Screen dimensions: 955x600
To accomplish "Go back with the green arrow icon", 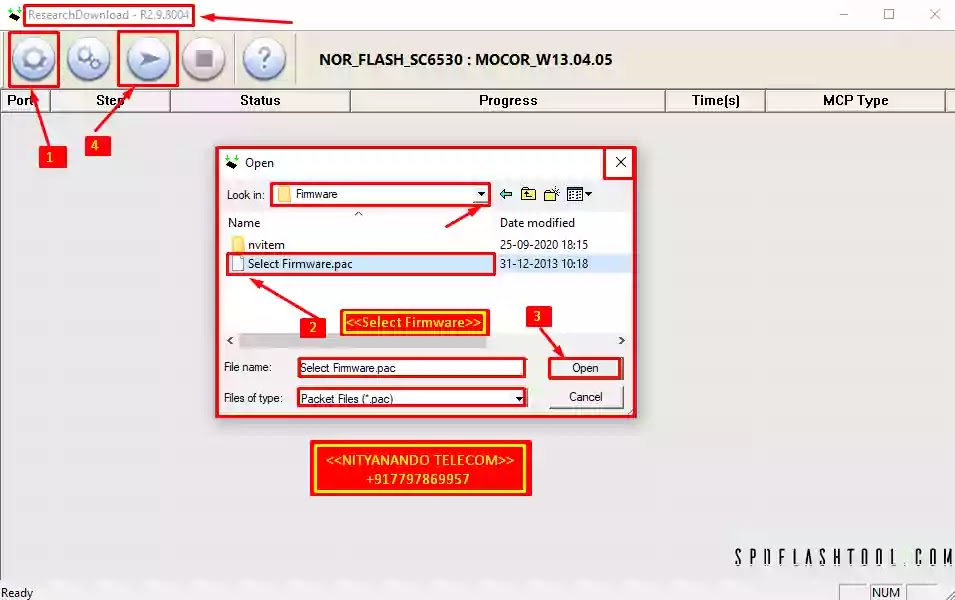I will 506,194.
